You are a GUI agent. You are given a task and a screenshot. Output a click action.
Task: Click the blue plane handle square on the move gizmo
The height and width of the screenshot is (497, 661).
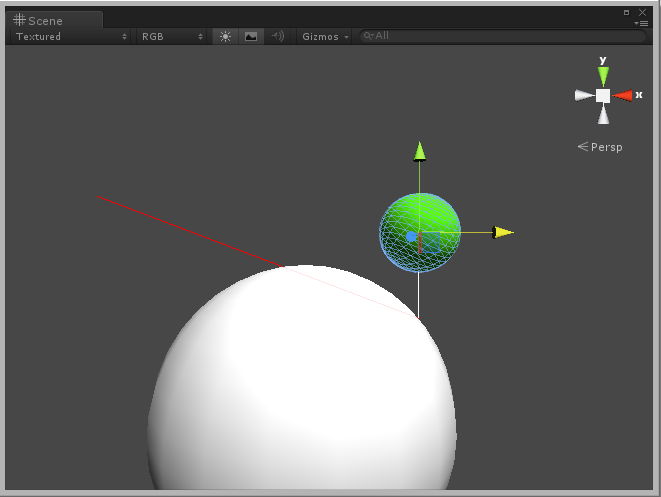(x=430, y=242)
